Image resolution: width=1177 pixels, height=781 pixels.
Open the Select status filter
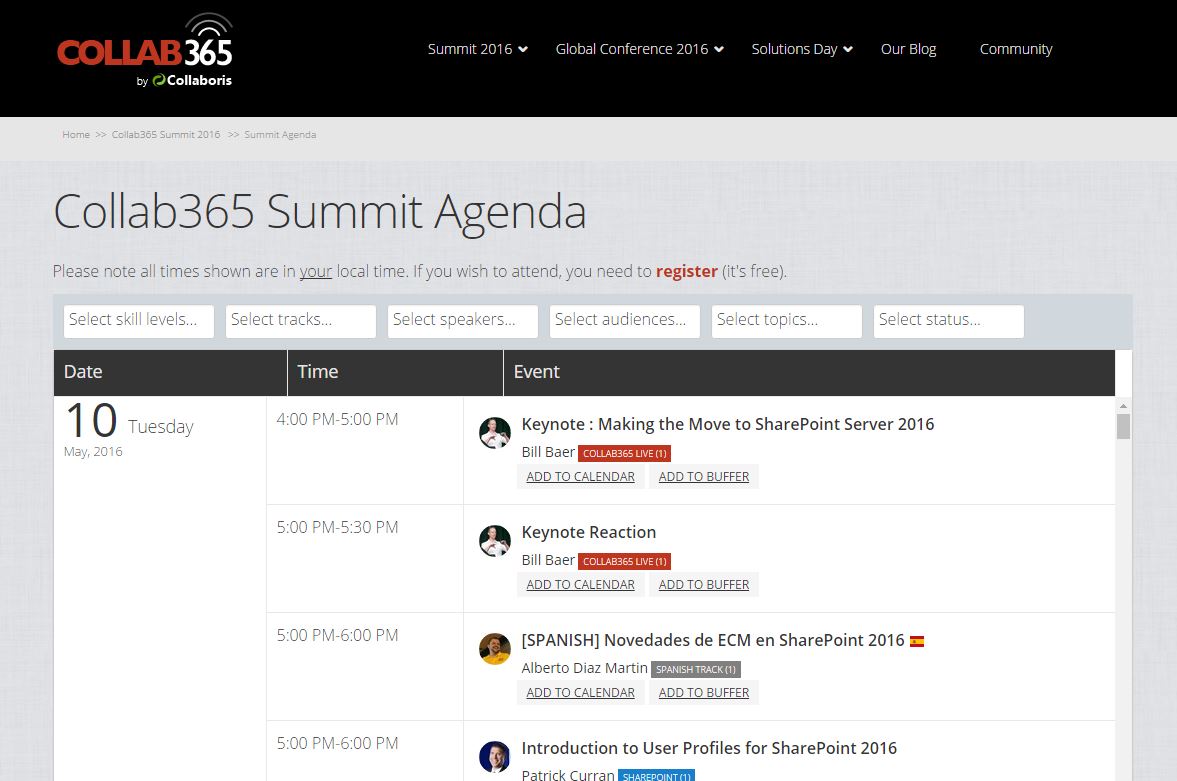(x=949, y=321)
